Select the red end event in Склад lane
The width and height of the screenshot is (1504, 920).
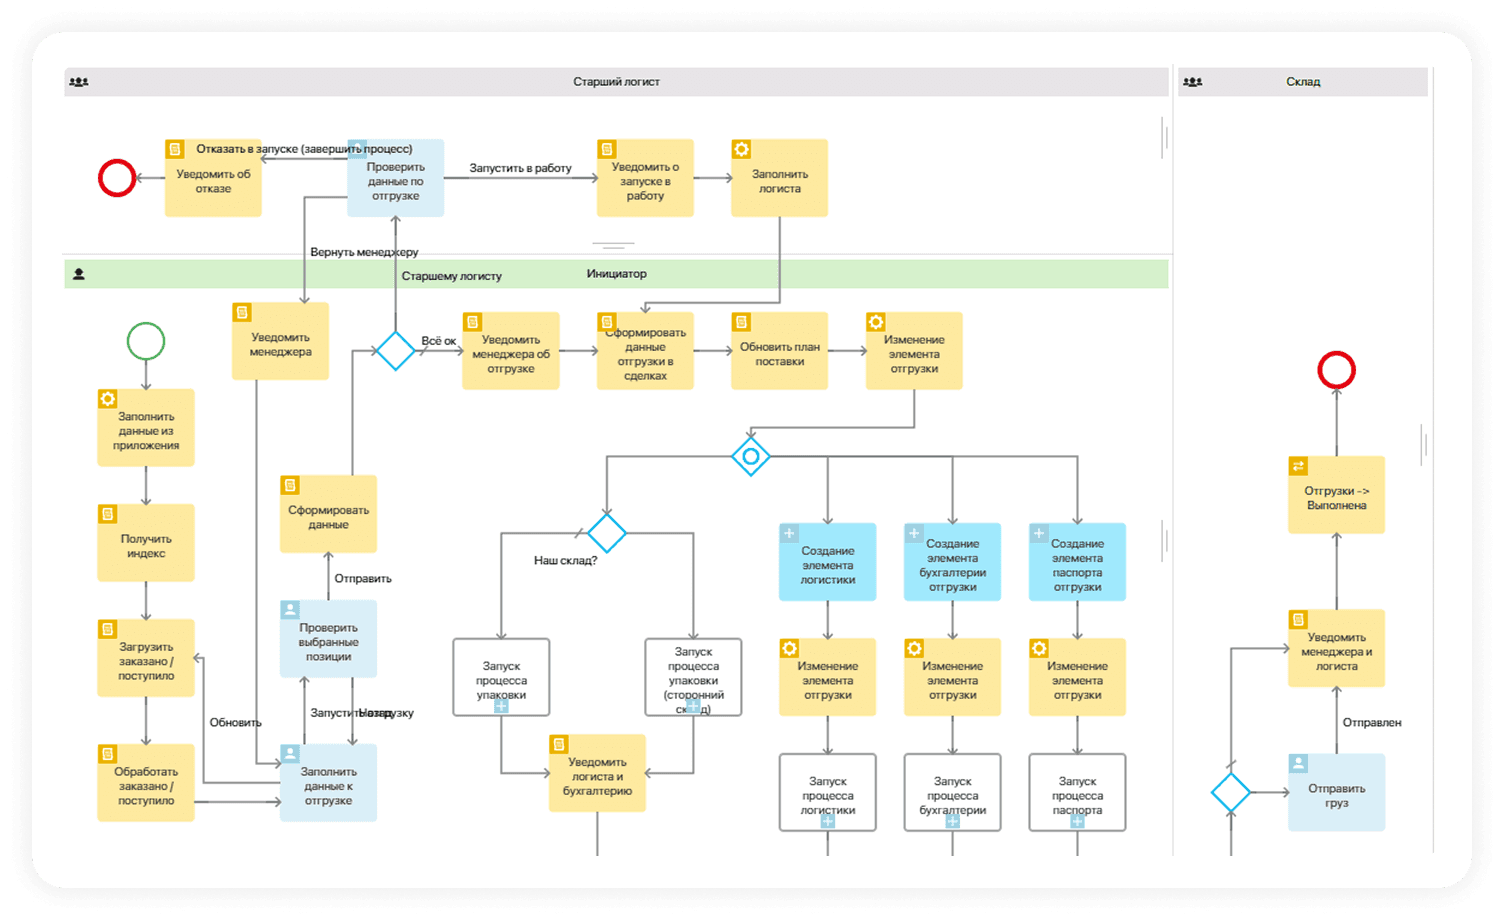1336,370
